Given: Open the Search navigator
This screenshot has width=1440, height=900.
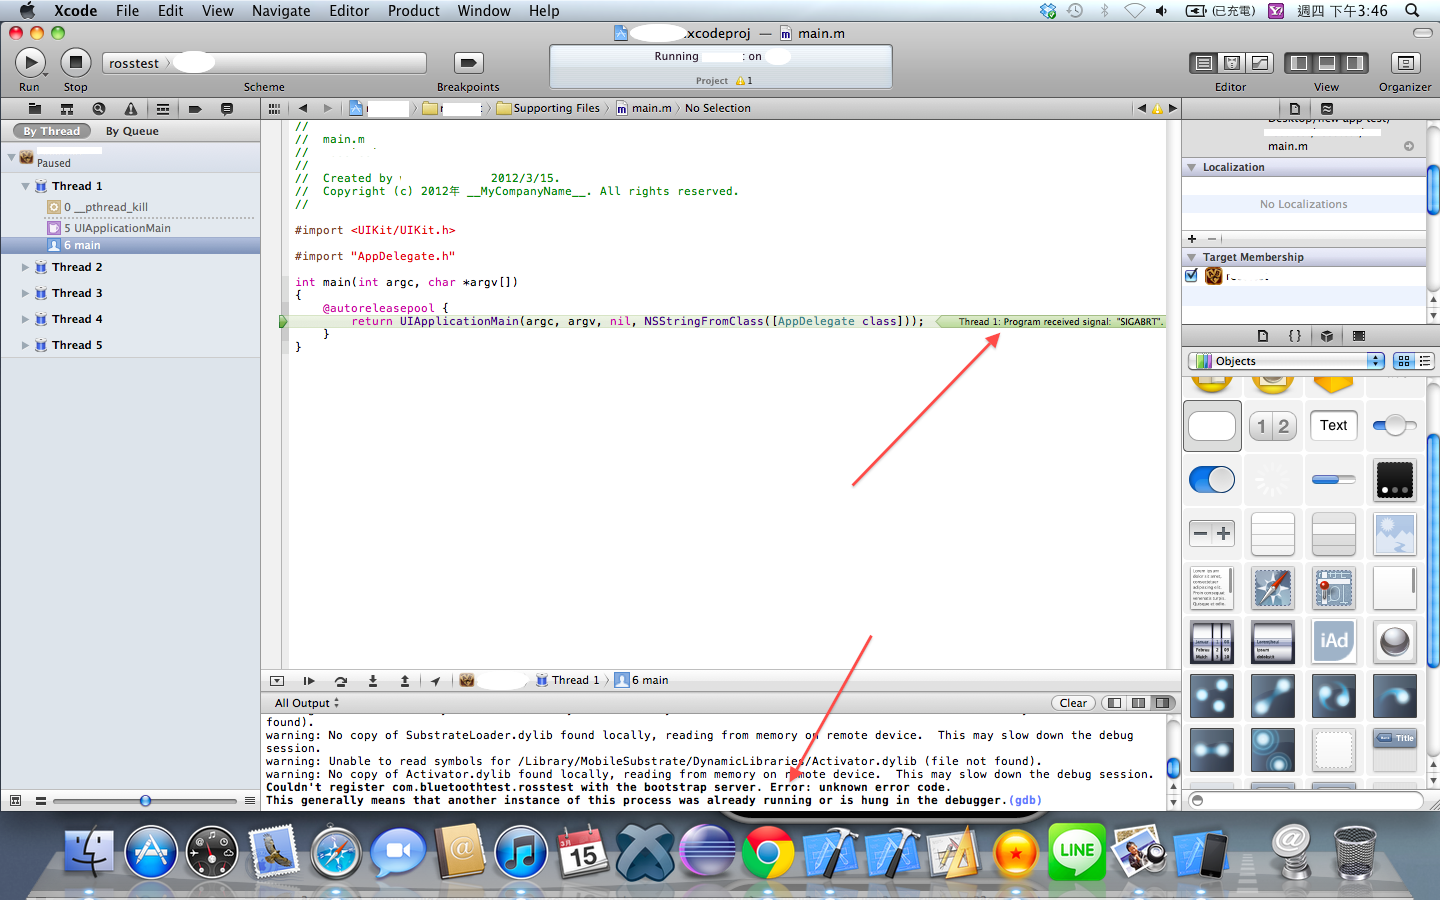Looking at the screenshot, I should pos(99,108).
